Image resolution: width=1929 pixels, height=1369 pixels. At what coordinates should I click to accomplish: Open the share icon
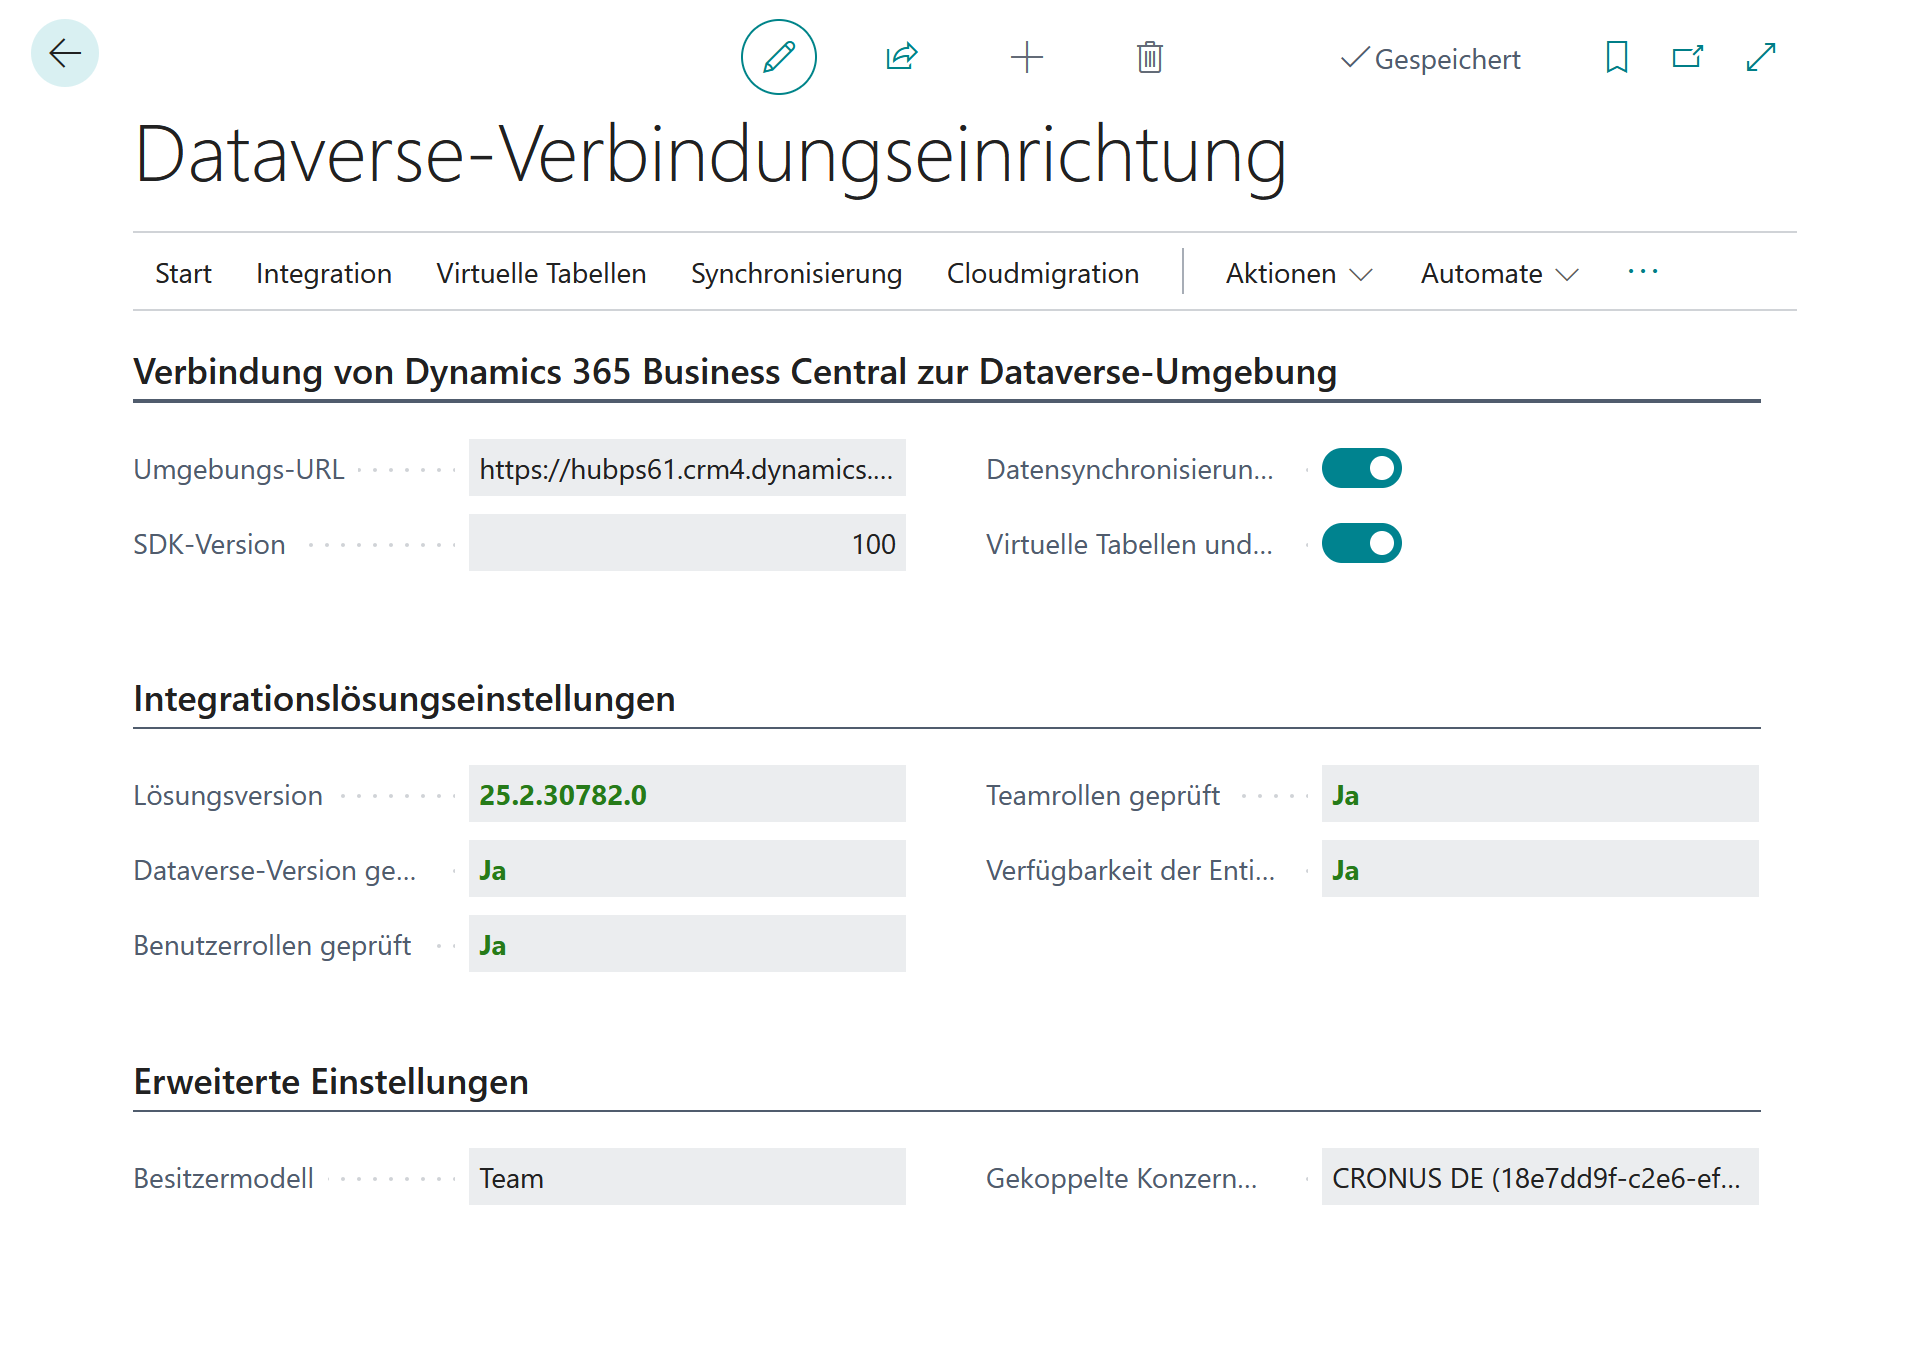[901, 57]
